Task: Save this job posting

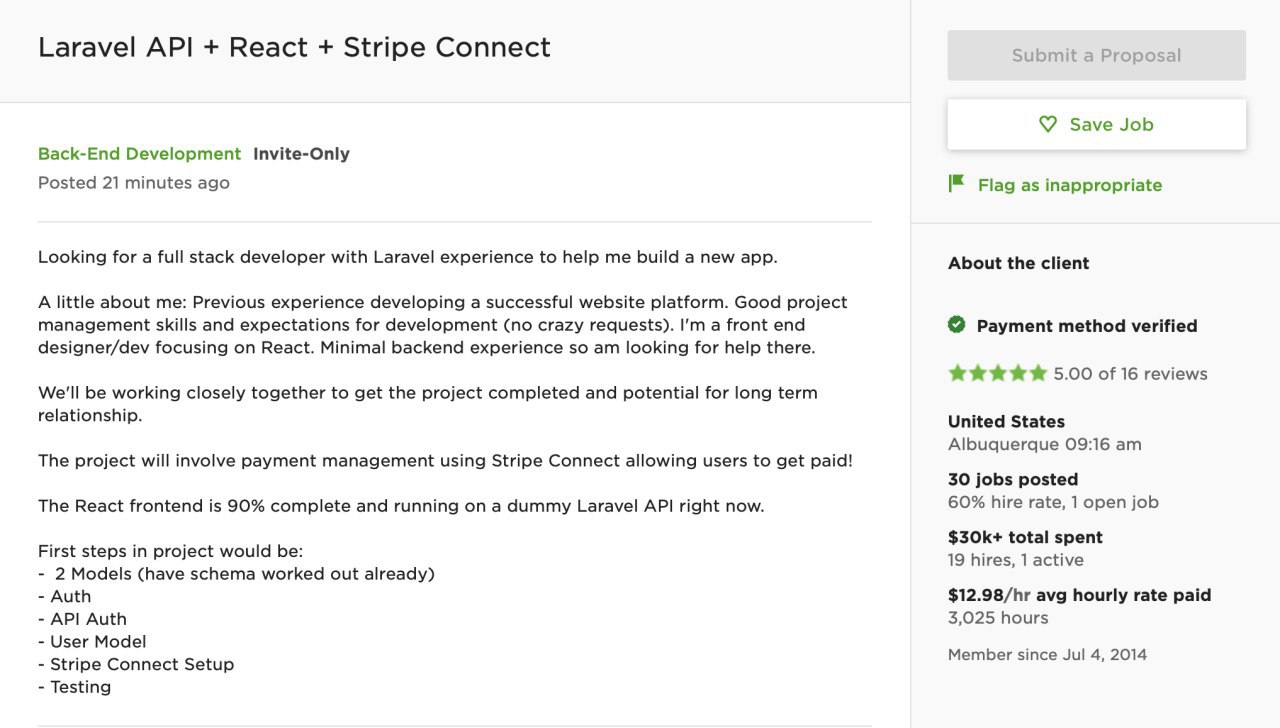Action: 1097,124
